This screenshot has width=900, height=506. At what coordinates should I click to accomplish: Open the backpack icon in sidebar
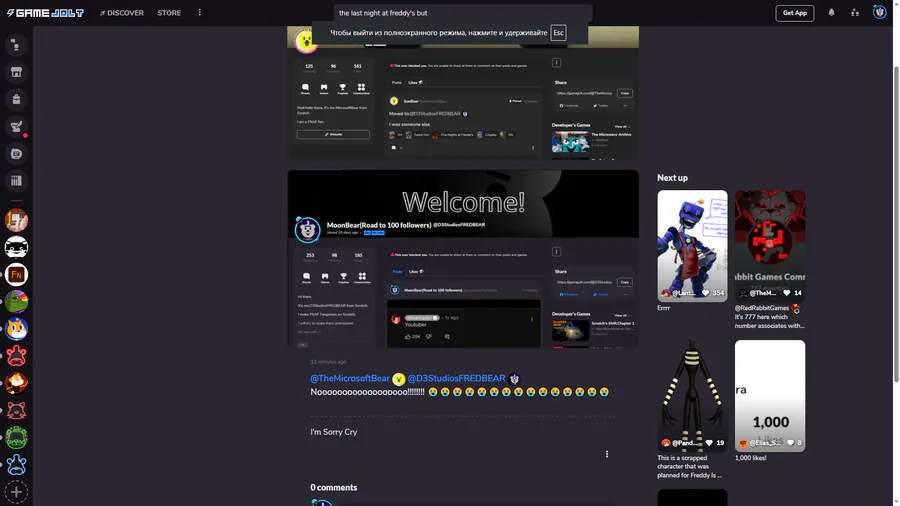point(16,99)
